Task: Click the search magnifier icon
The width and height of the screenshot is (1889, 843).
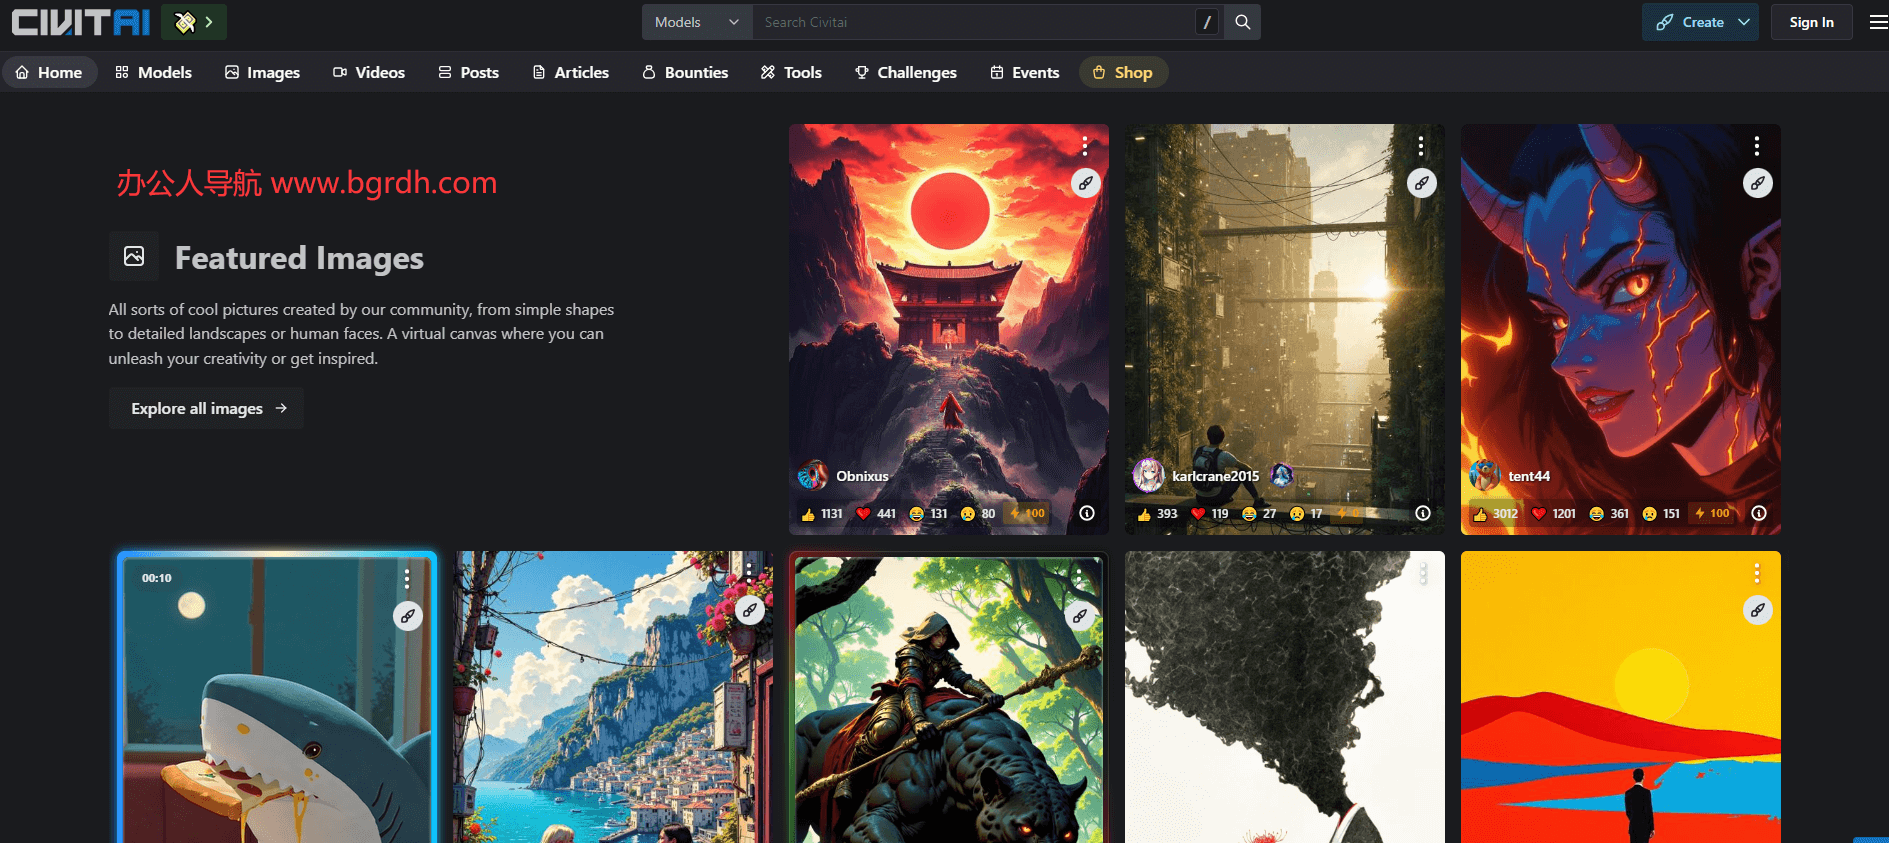Action: click(1242, 22)
